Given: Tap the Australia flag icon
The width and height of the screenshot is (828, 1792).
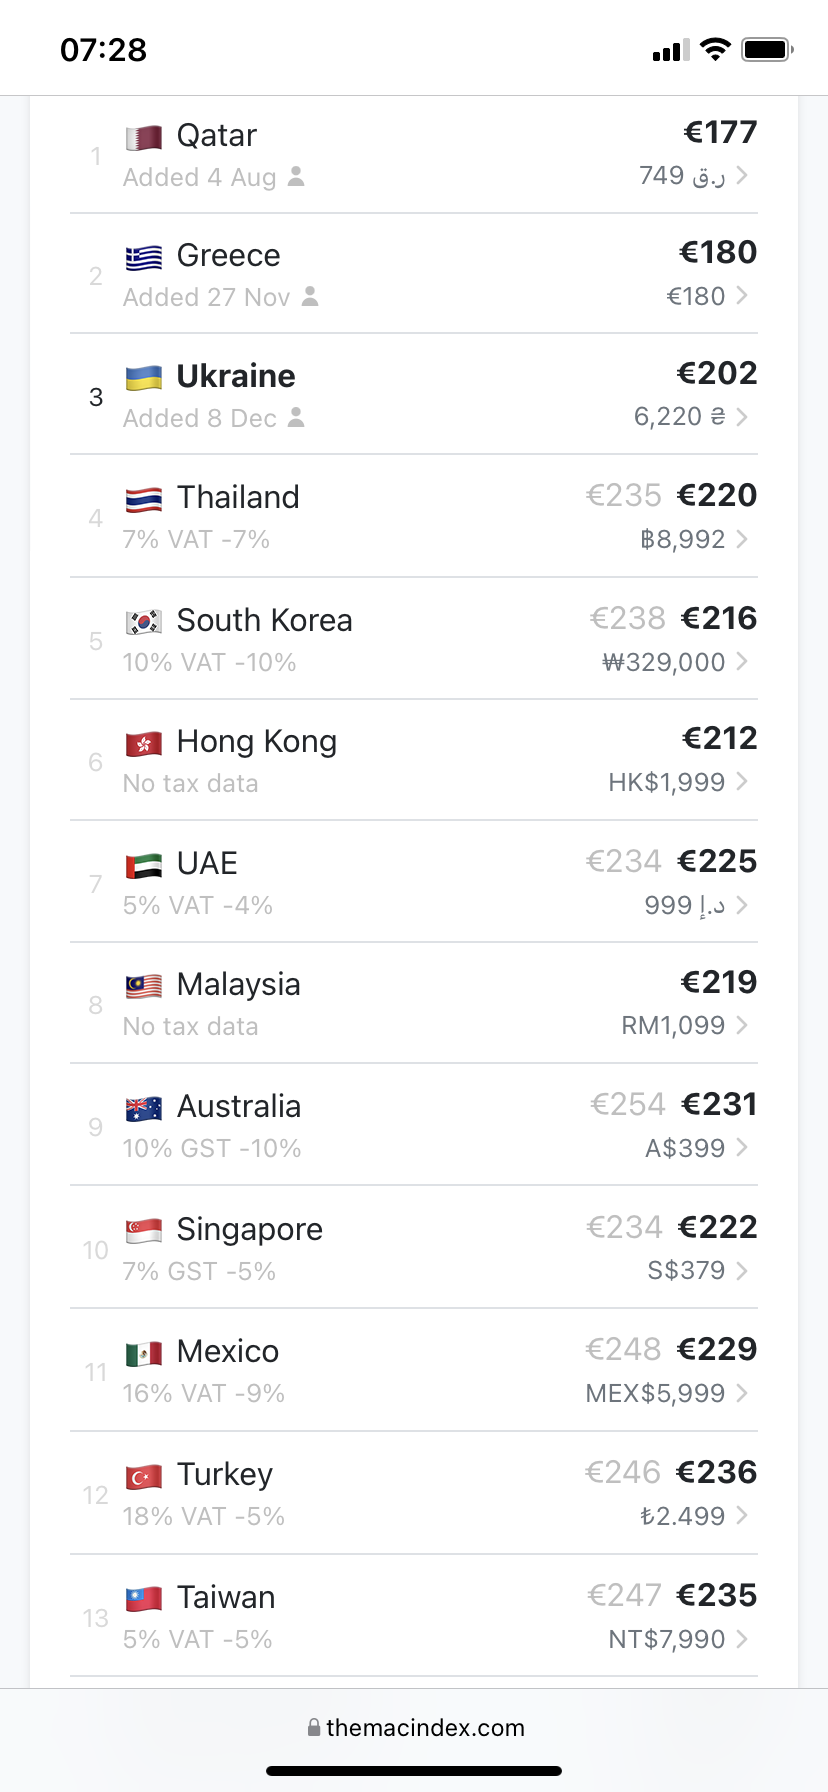Looking at the screenshot, I should pos(144,1108).
